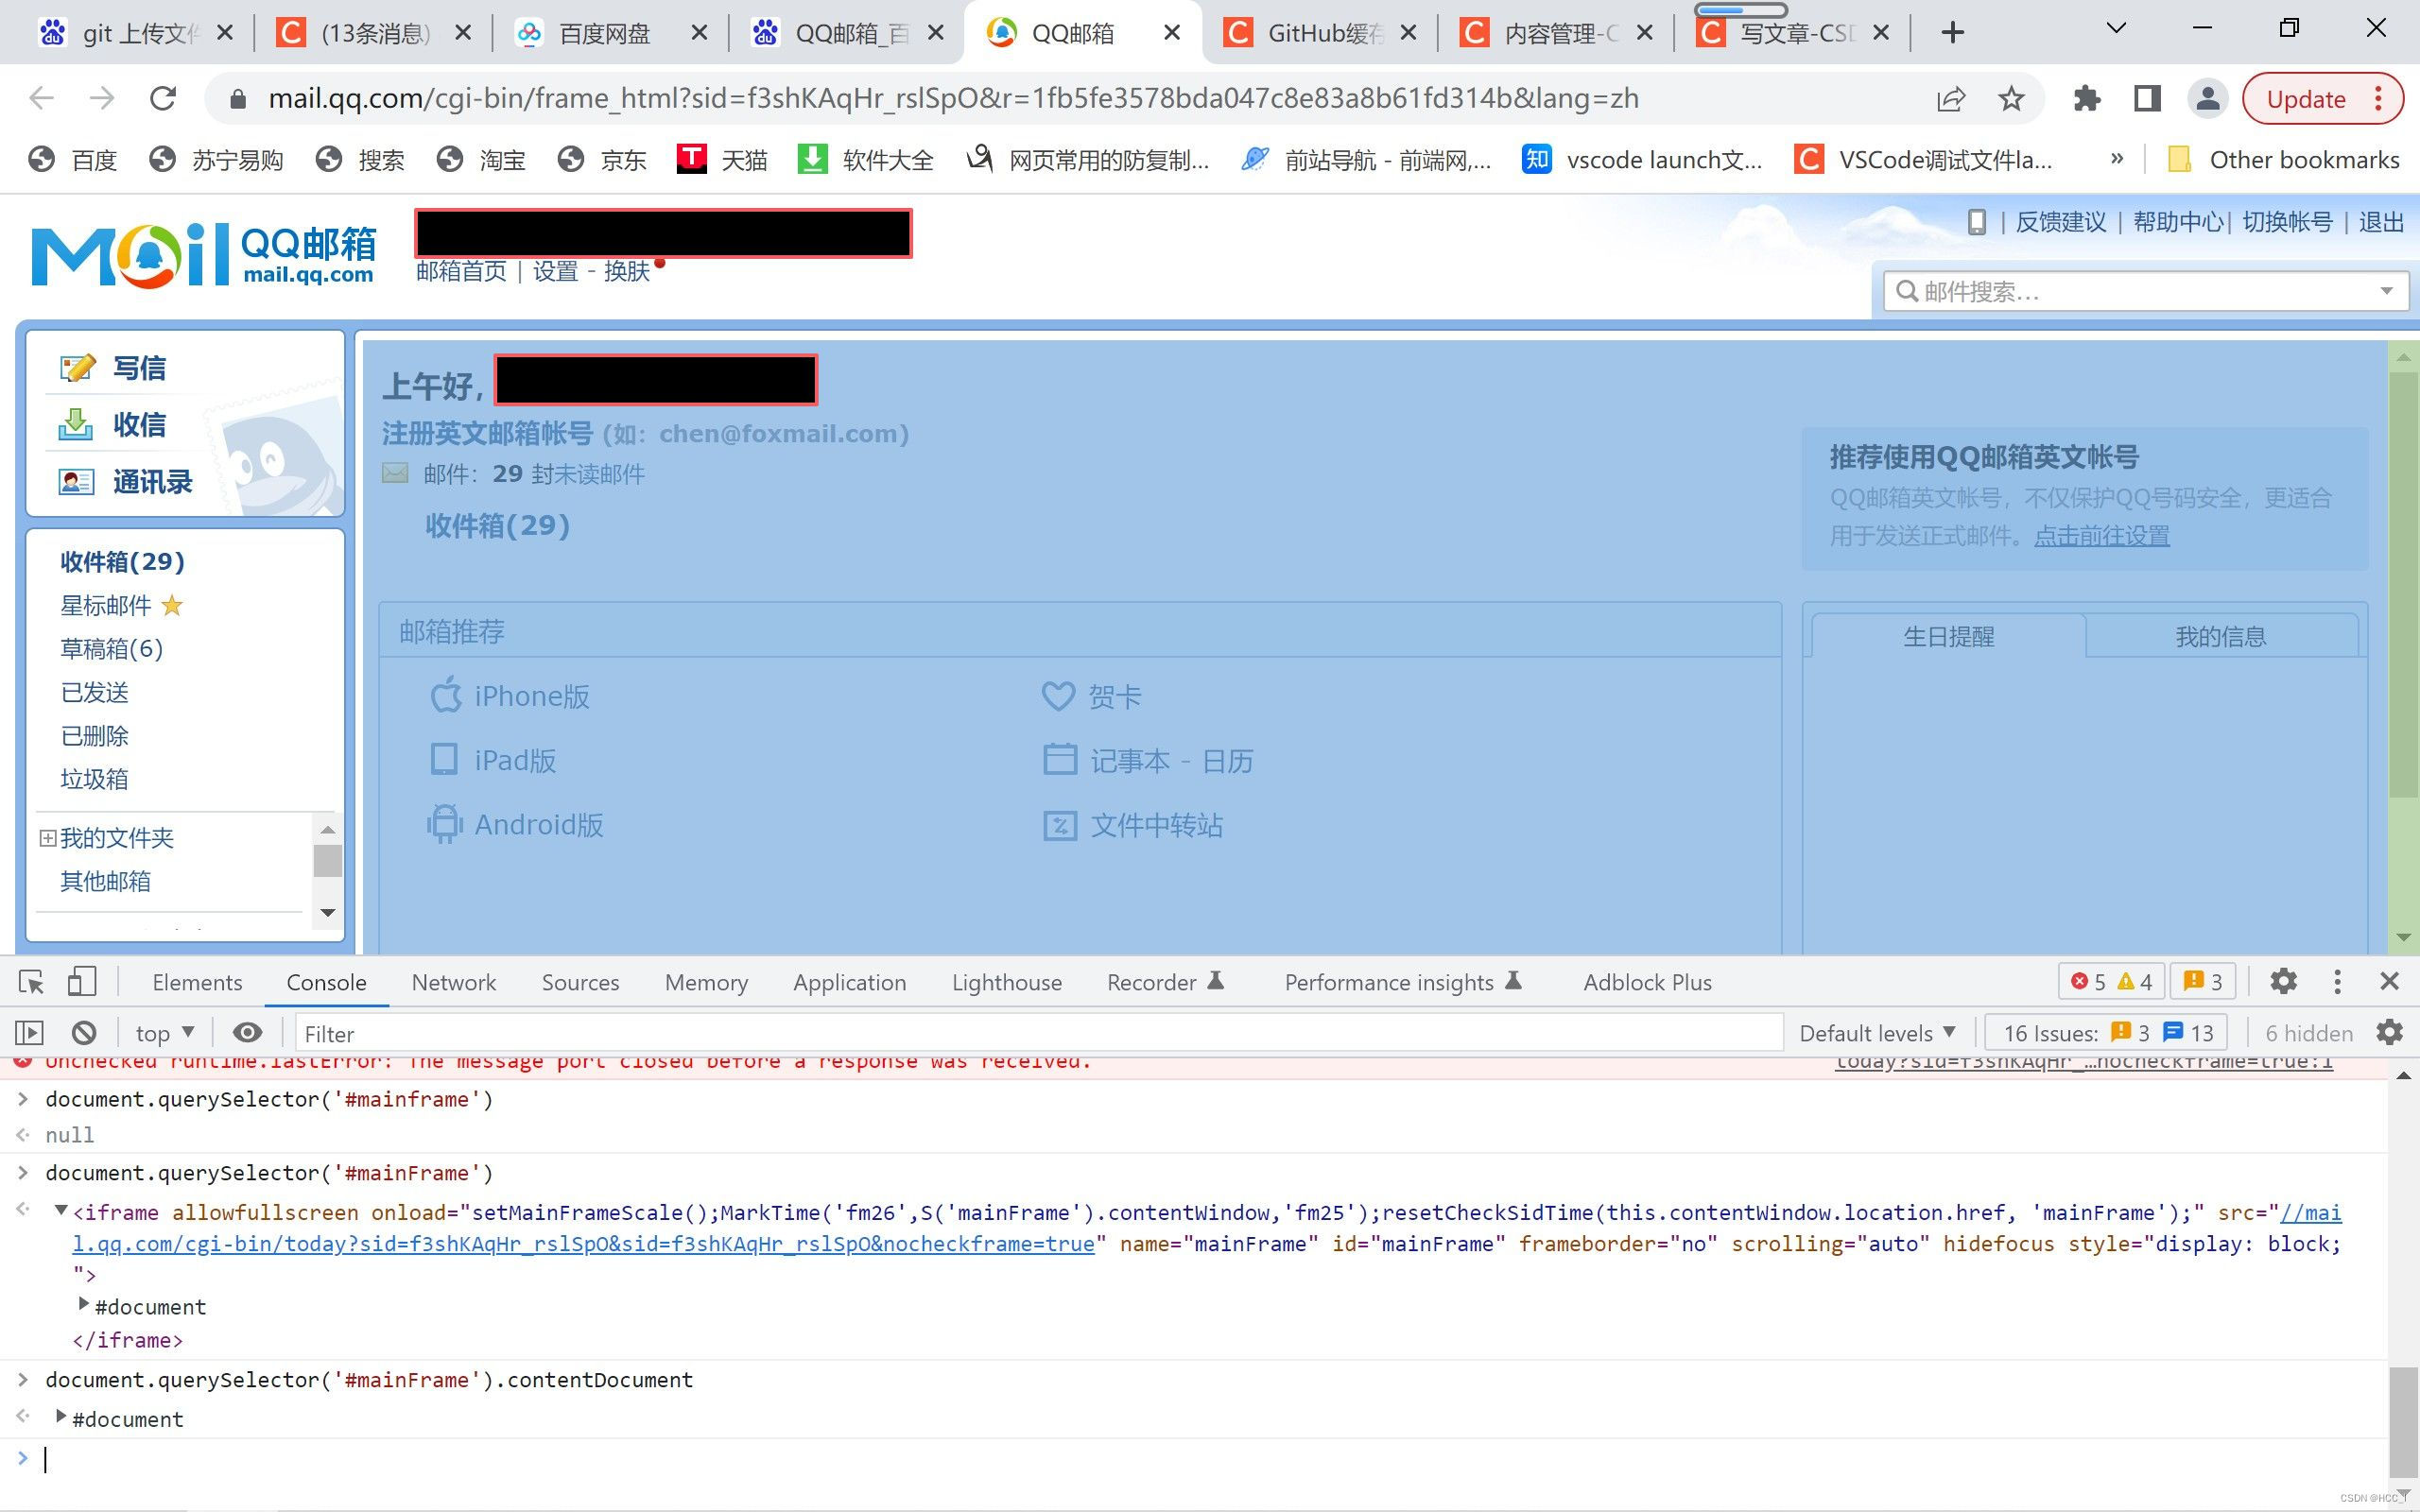Screen dimensions: 2420x1512
Task: Click the 未读邮件 unread mail link
Action: click(x=599, y=474)
